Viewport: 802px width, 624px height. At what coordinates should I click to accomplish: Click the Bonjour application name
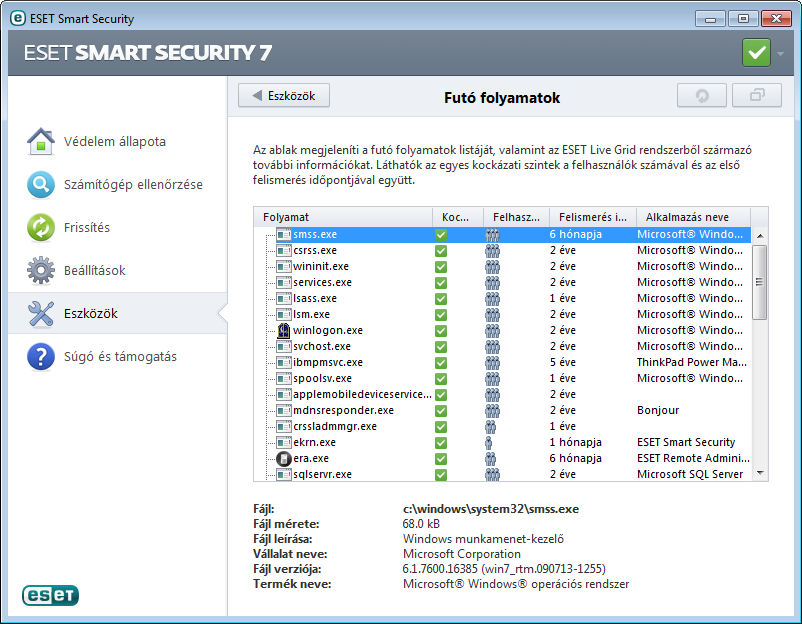[658, 410]
